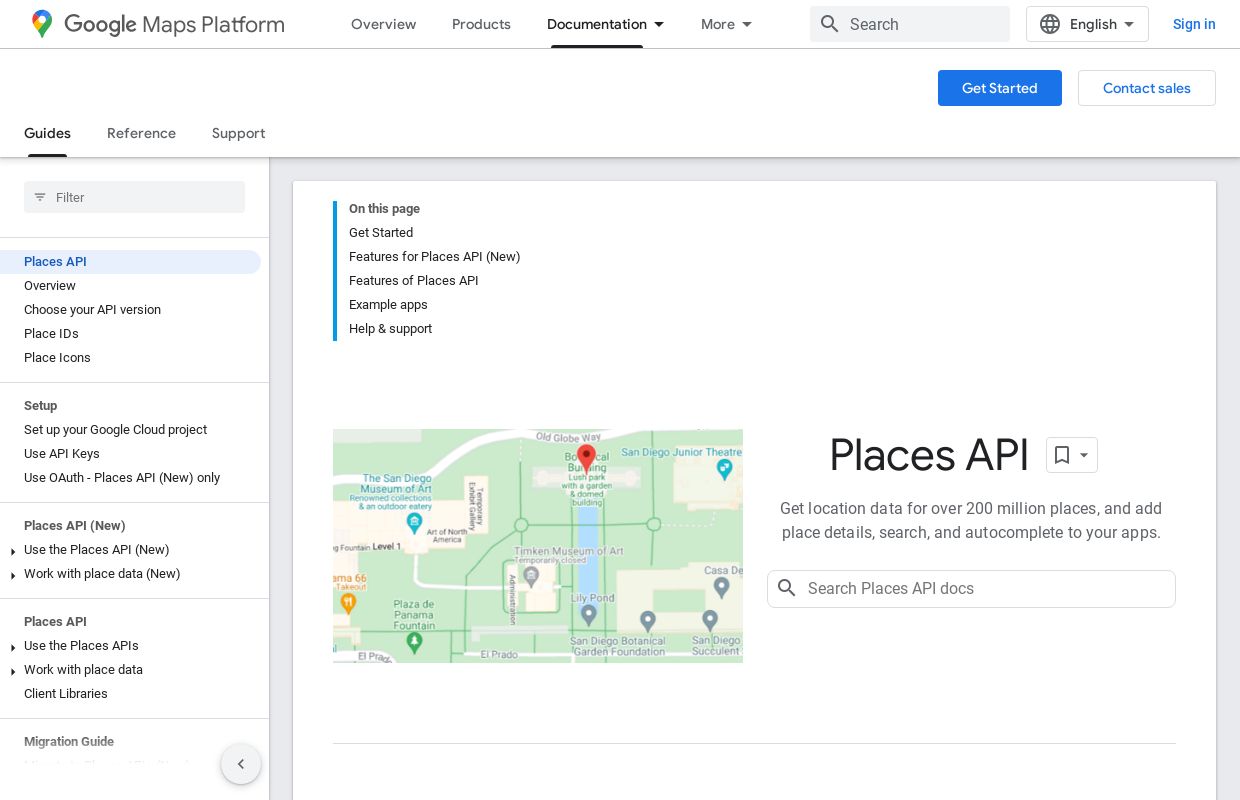Click the San Diego map image
1240x800 pixels.
tap(538, 545)
